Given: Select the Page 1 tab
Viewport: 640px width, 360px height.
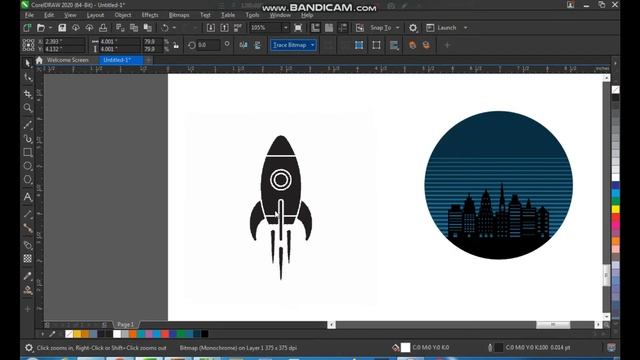Looking at the screenshot, I should point(125,324).
